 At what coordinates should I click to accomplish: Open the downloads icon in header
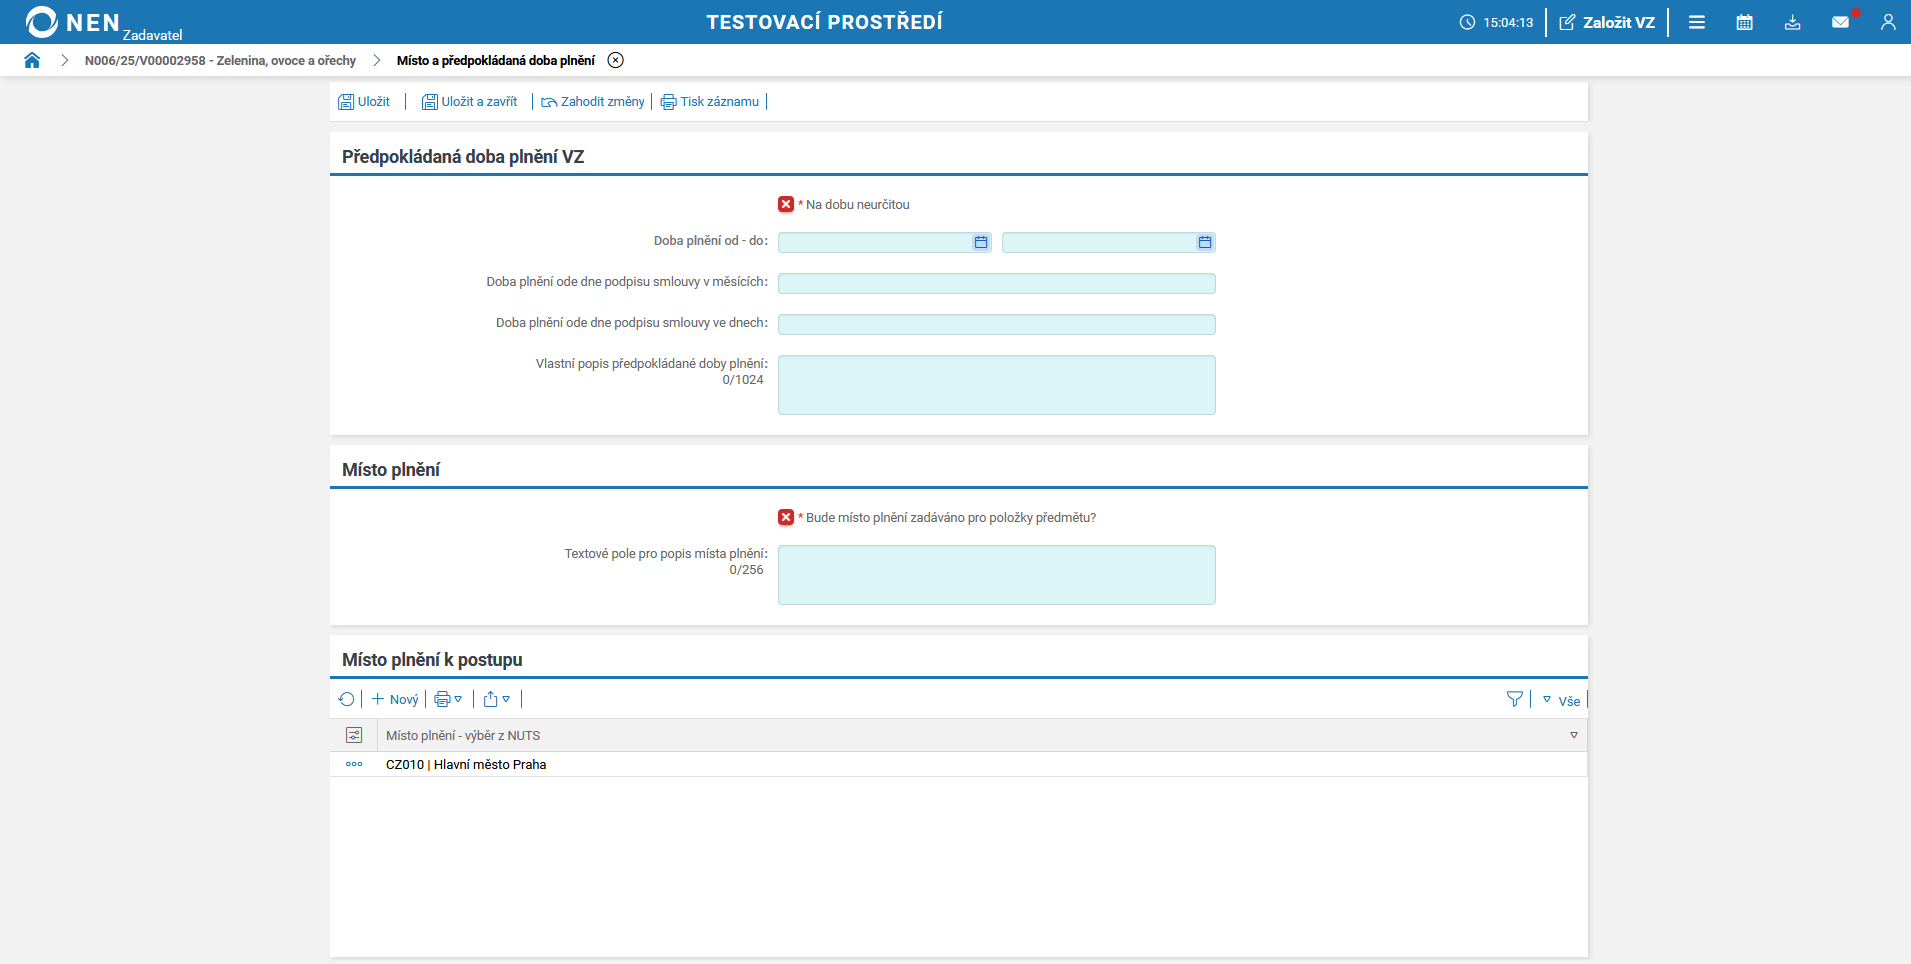point(1792,22)
